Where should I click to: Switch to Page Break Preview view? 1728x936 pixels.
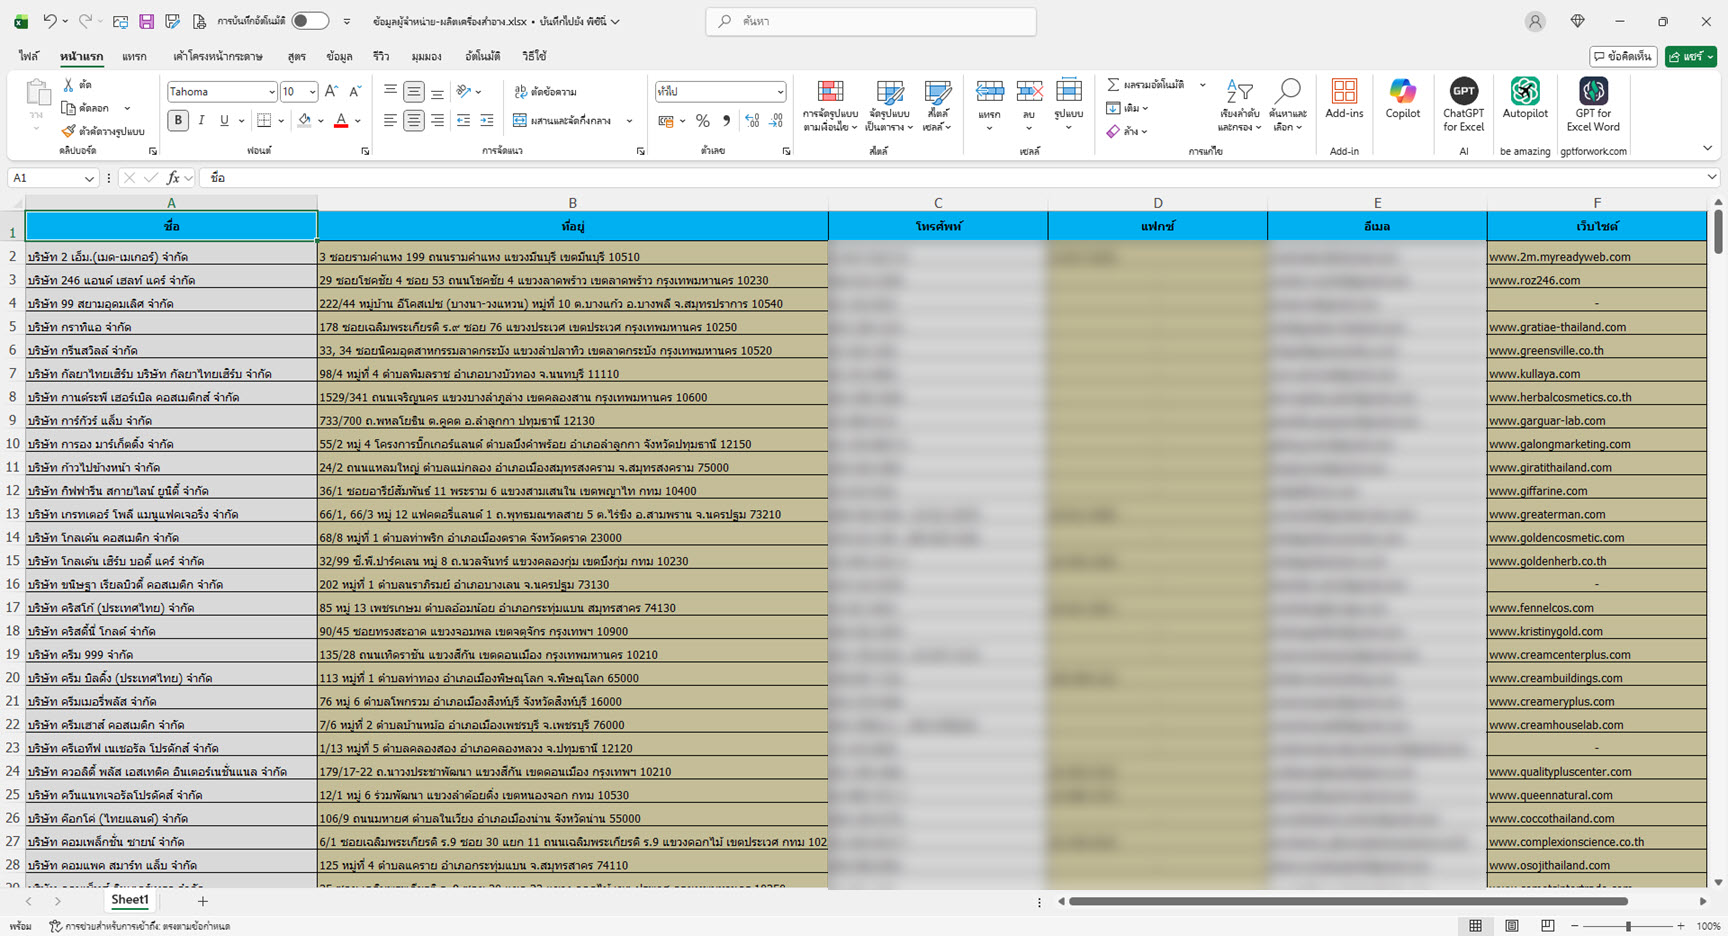click(x=1548, y=926)
